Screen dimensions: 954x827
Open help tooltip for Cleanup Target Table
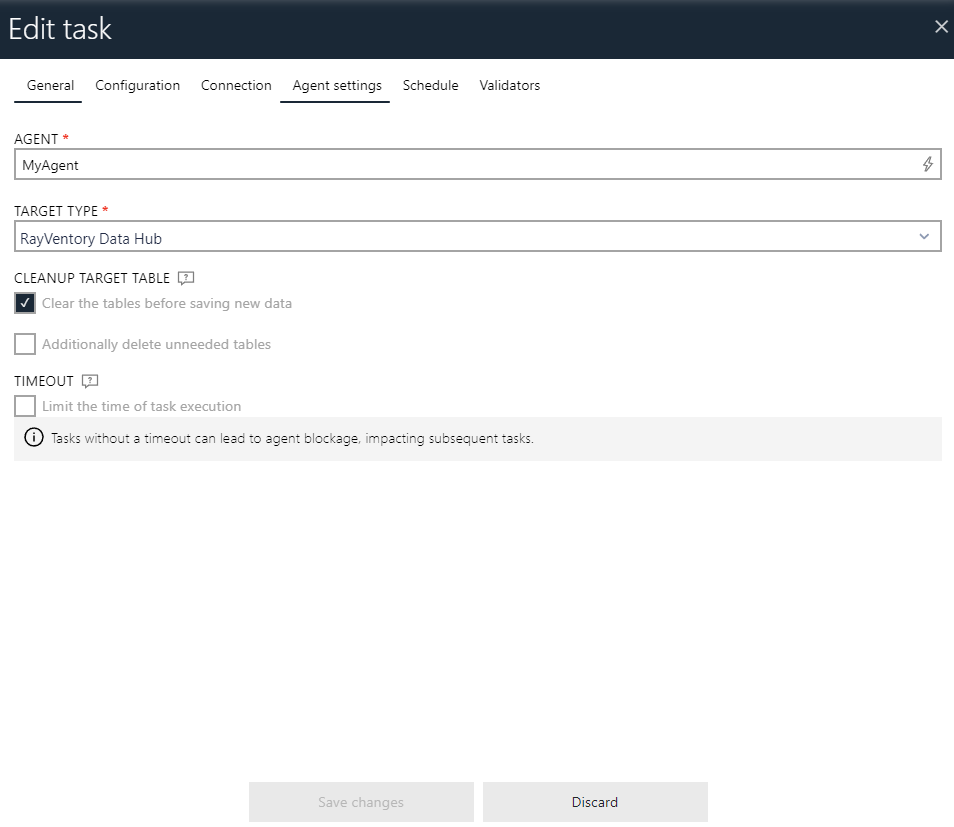tap(185, 278)
